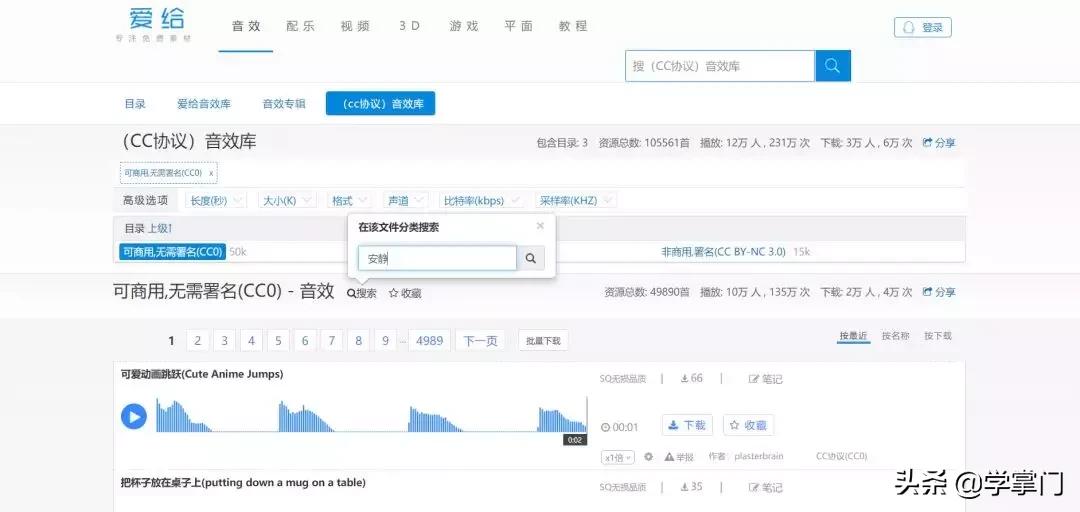Go to page 5

pyautogui.click(x=278, y=340)
